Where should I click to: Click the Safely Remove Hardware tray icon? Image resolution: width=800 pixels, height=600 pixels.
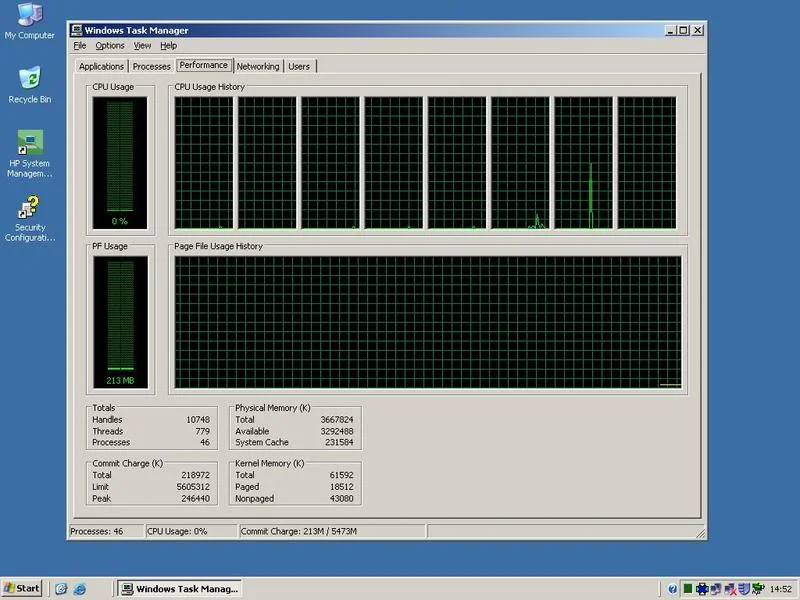(x=758, y=589)
